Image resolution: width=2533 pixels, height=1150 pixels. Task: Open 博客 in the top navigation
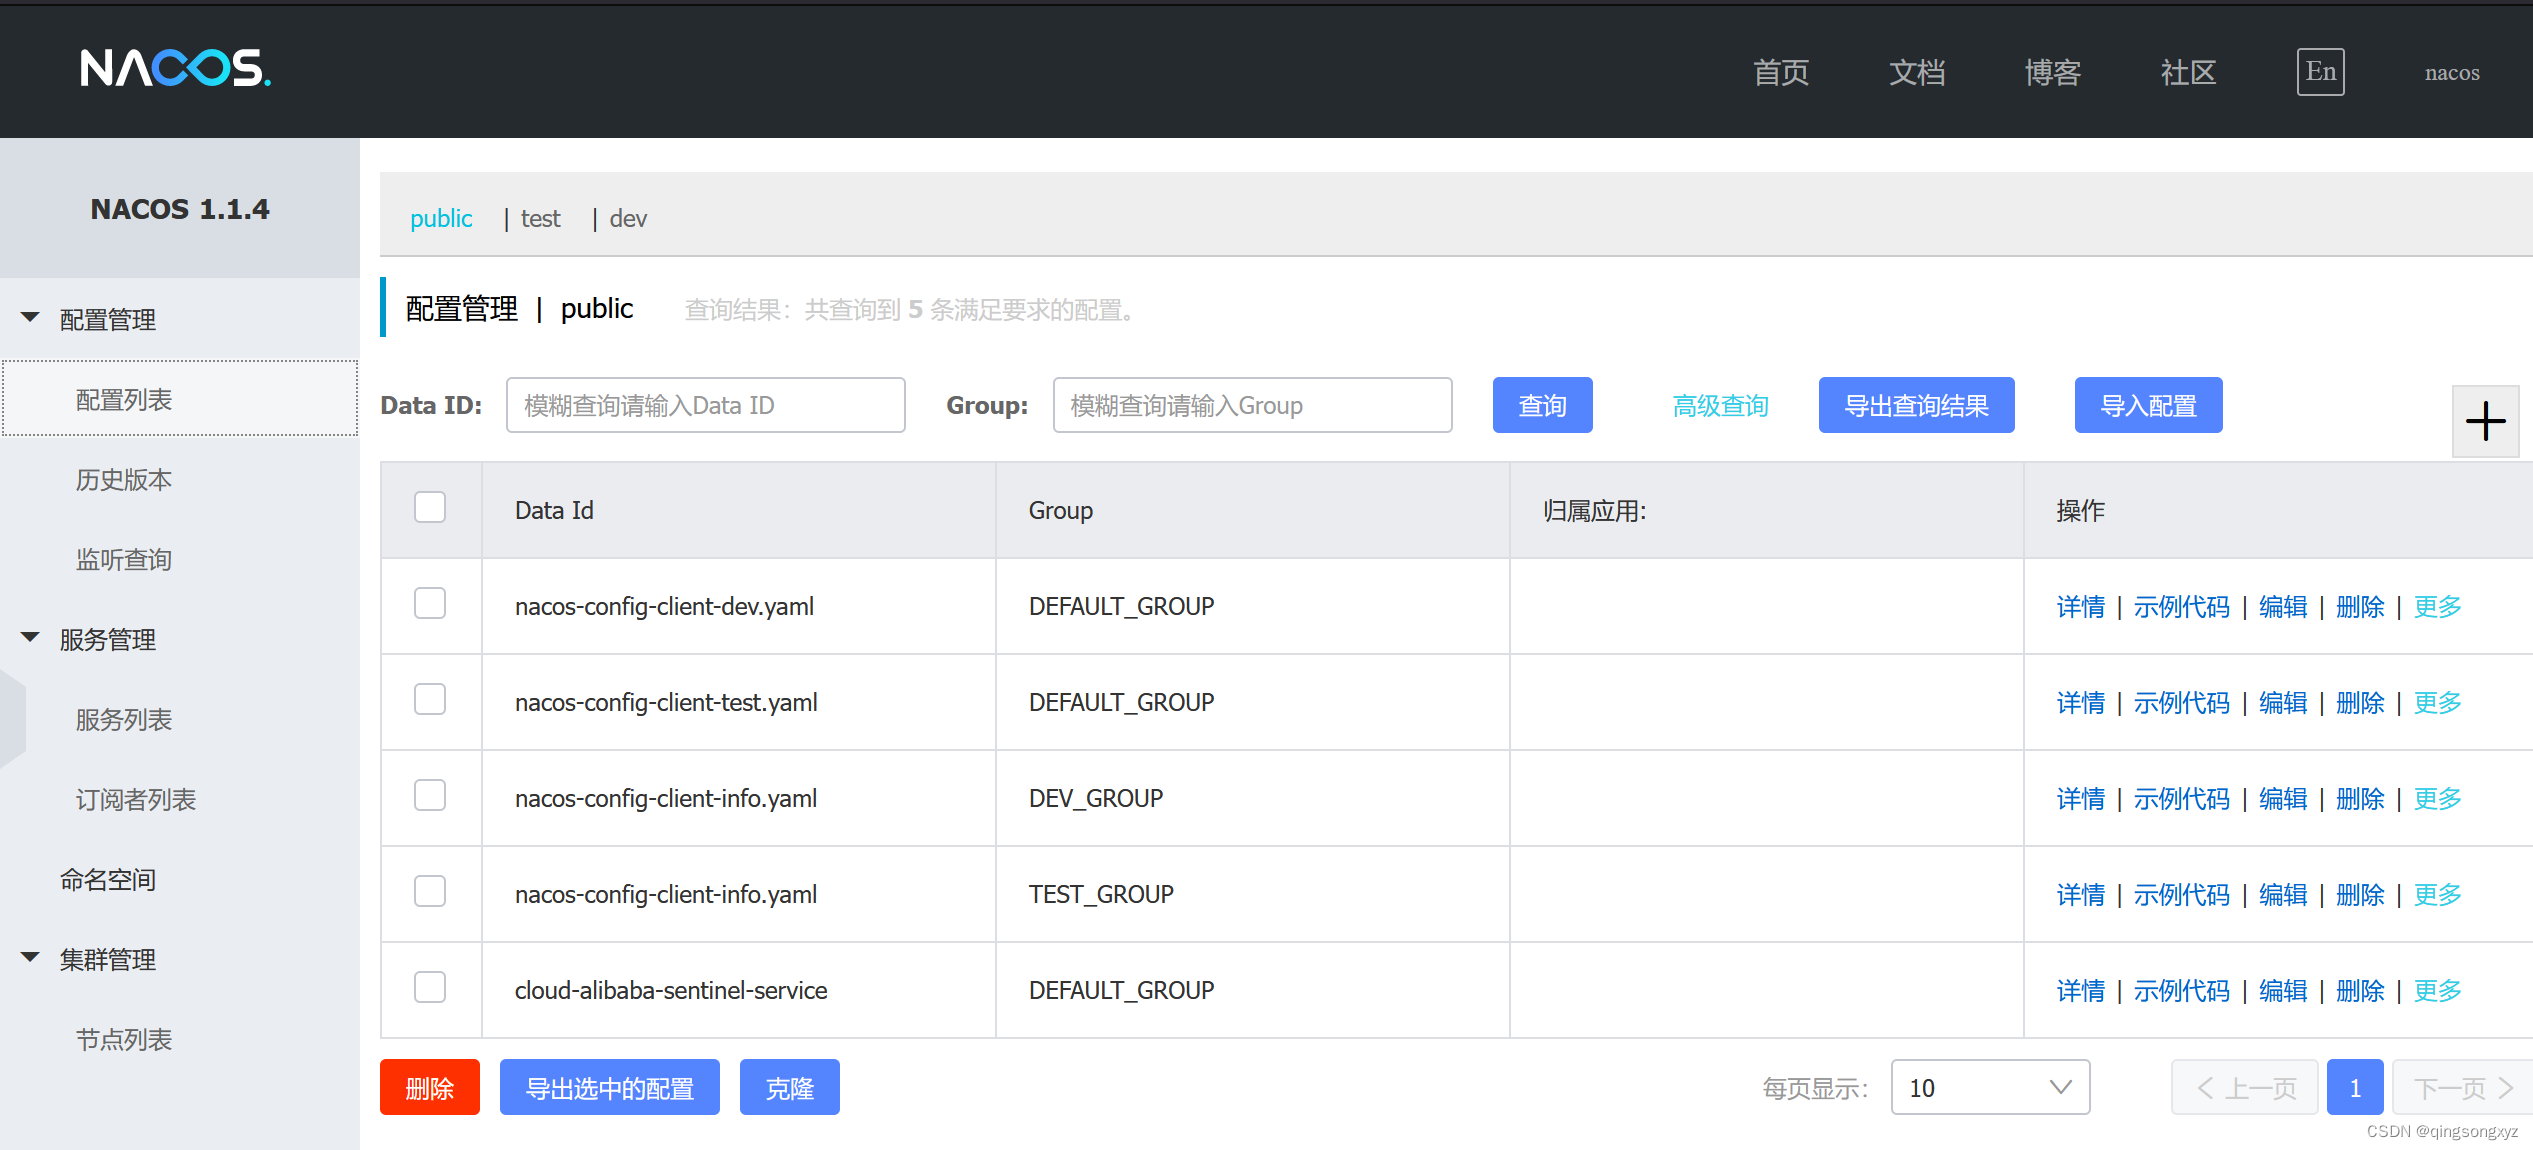(x=2053, y=72)
